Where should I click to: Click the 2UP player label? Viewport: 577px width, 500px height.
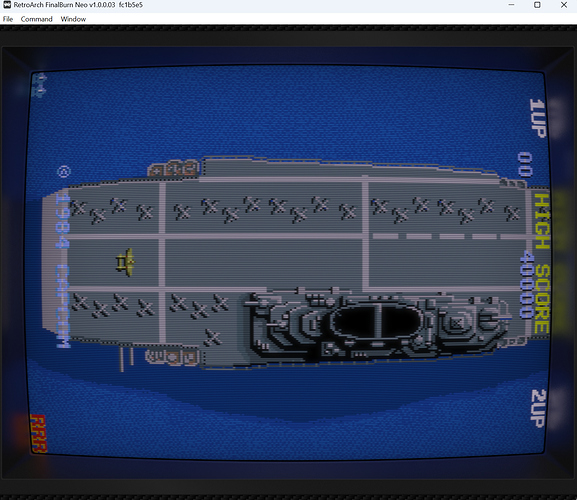[x=538, y=408]
